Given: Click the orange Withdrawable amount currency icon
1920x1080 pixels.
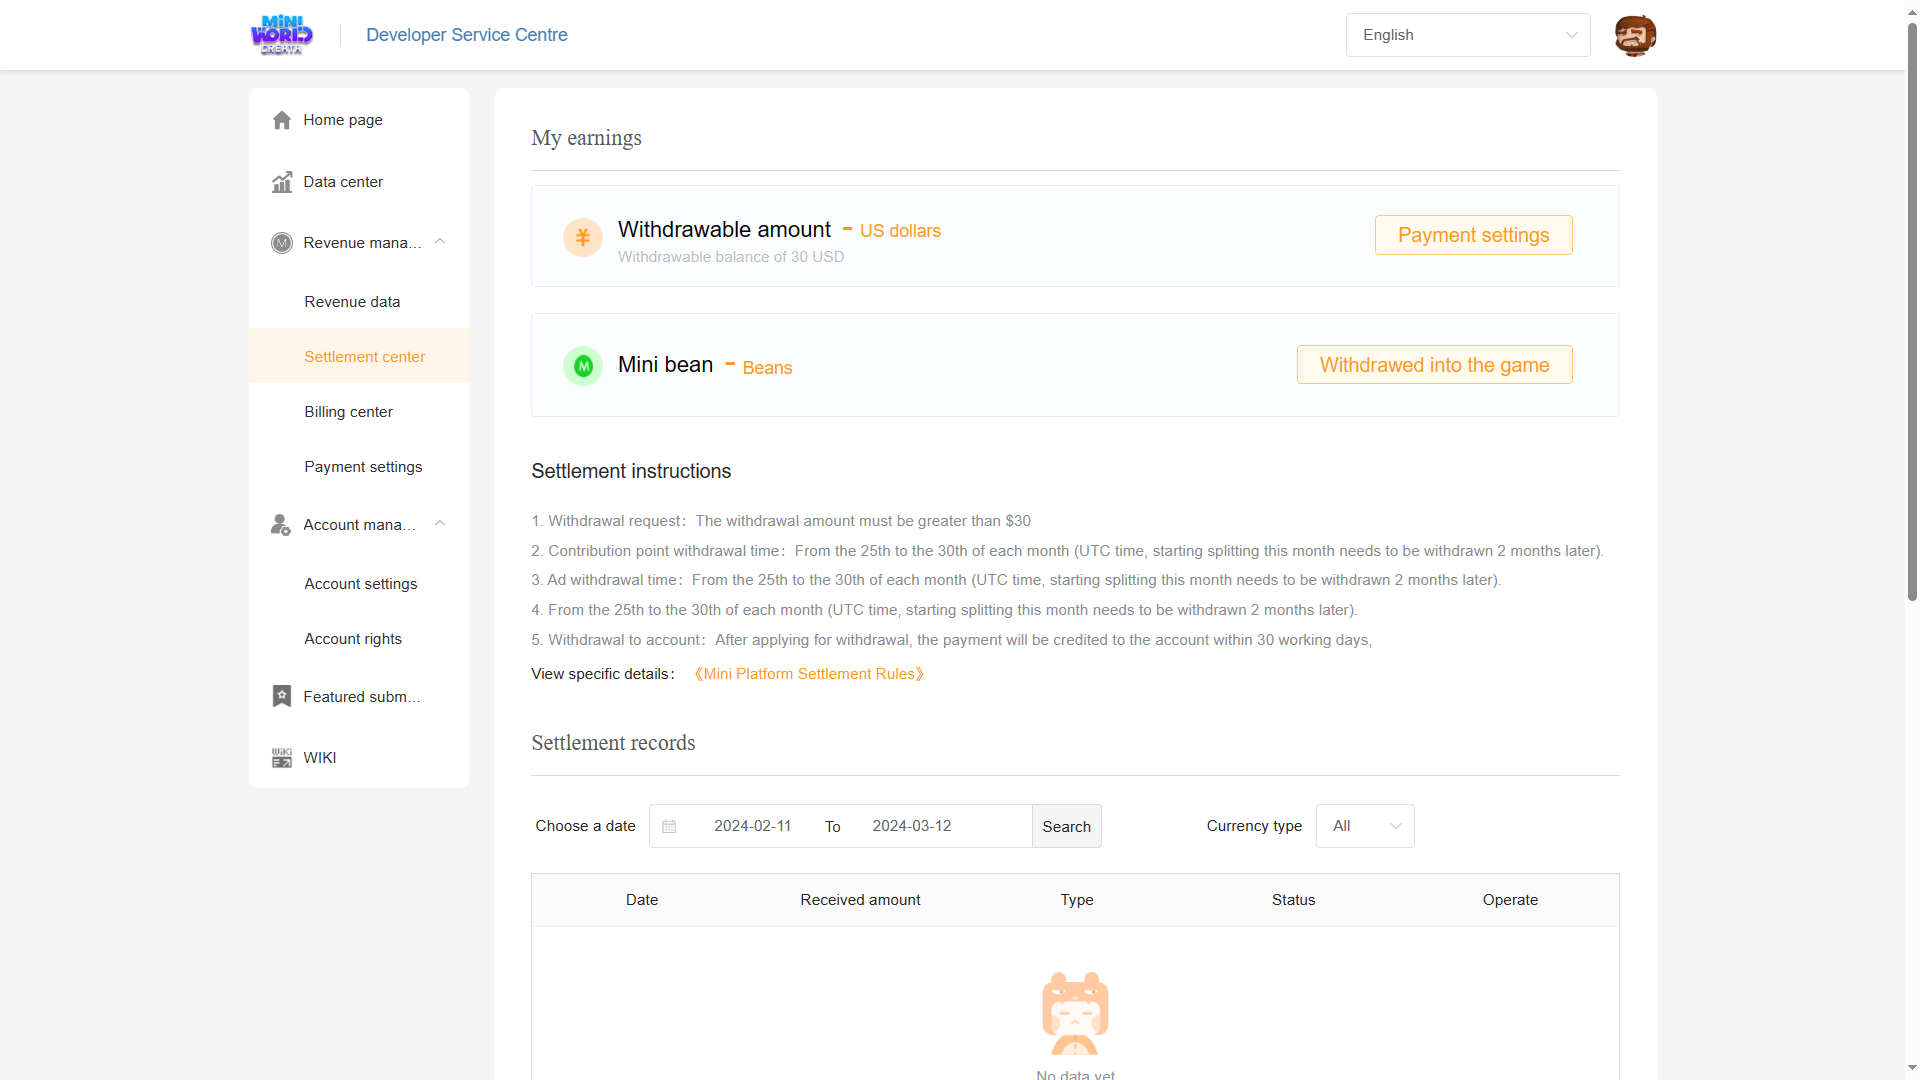Looking at the screenshot, I should coord(583,238).
